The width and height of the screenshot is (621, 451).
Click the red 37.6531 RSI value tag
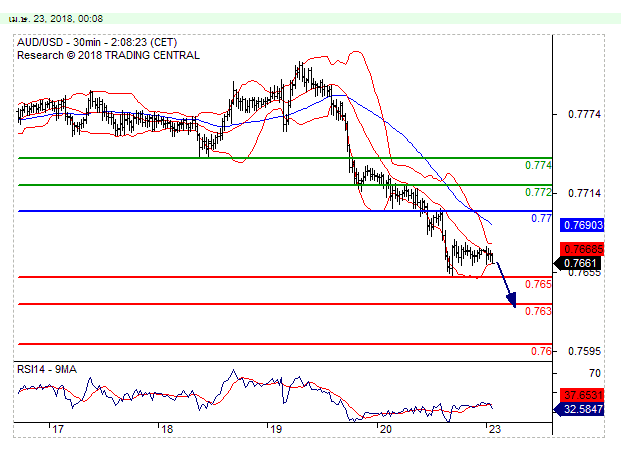click(582, 395)
